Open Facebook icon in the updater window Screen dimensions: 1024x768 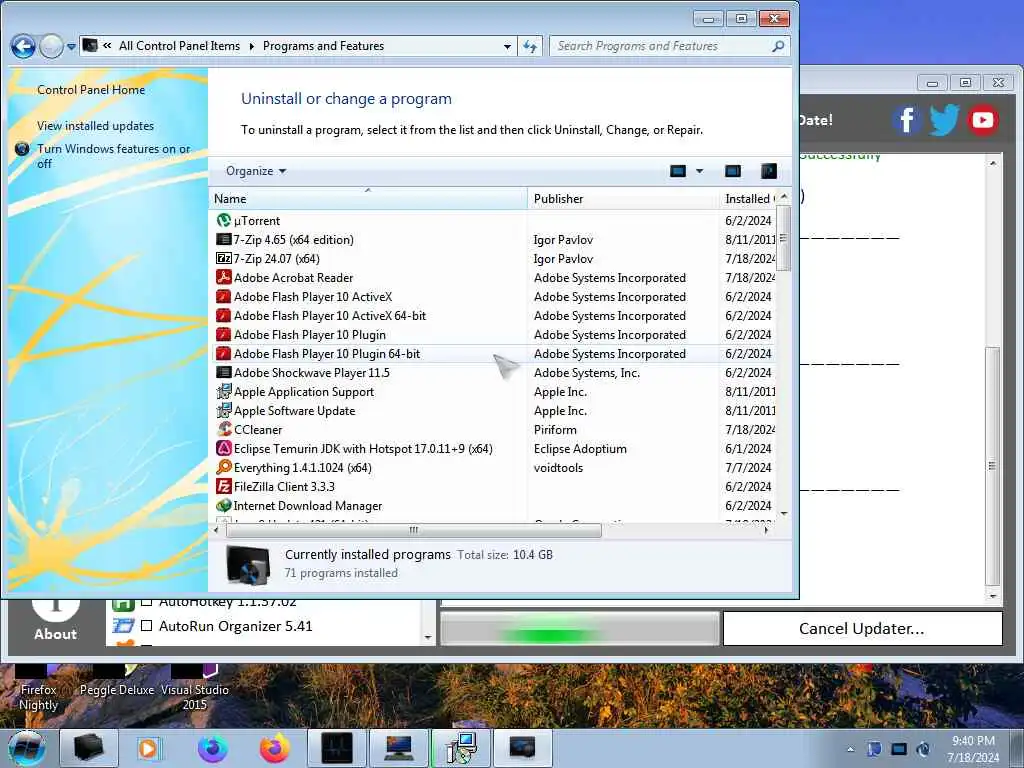pos(906,120)
